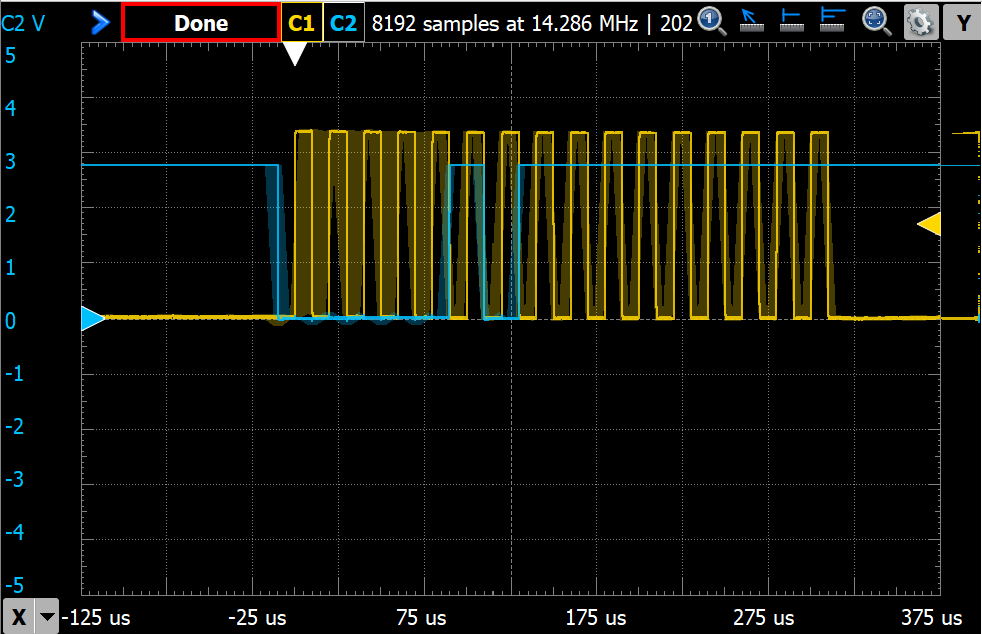
Task: Select the quick measure arrow cursor tool
Action: 752,21
